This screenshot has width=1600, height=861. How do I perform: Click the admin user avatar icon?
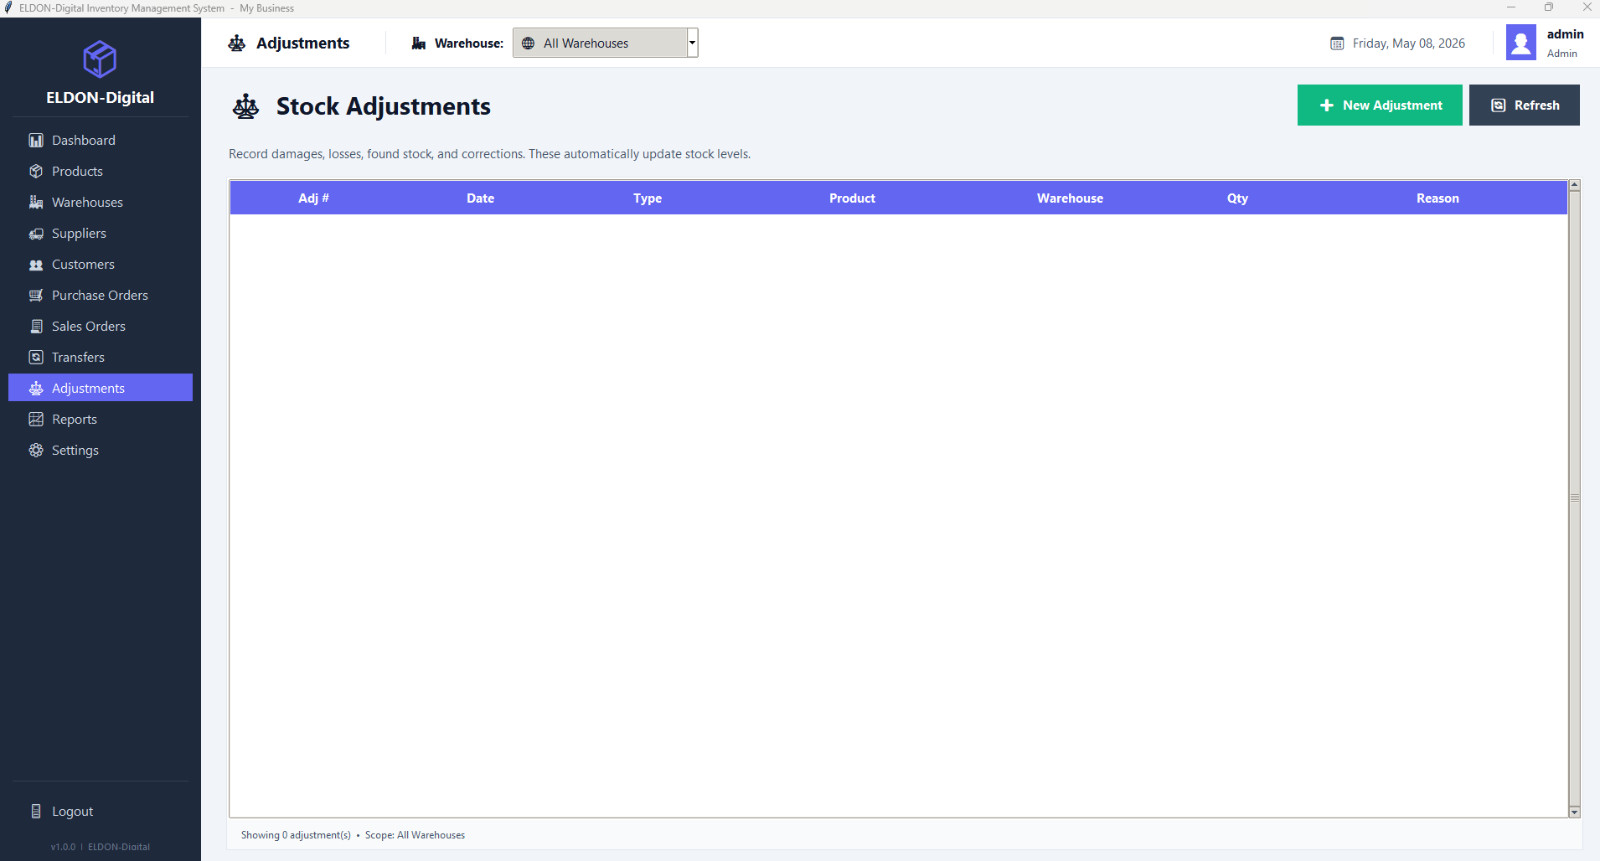click(x=1521, y=43)
